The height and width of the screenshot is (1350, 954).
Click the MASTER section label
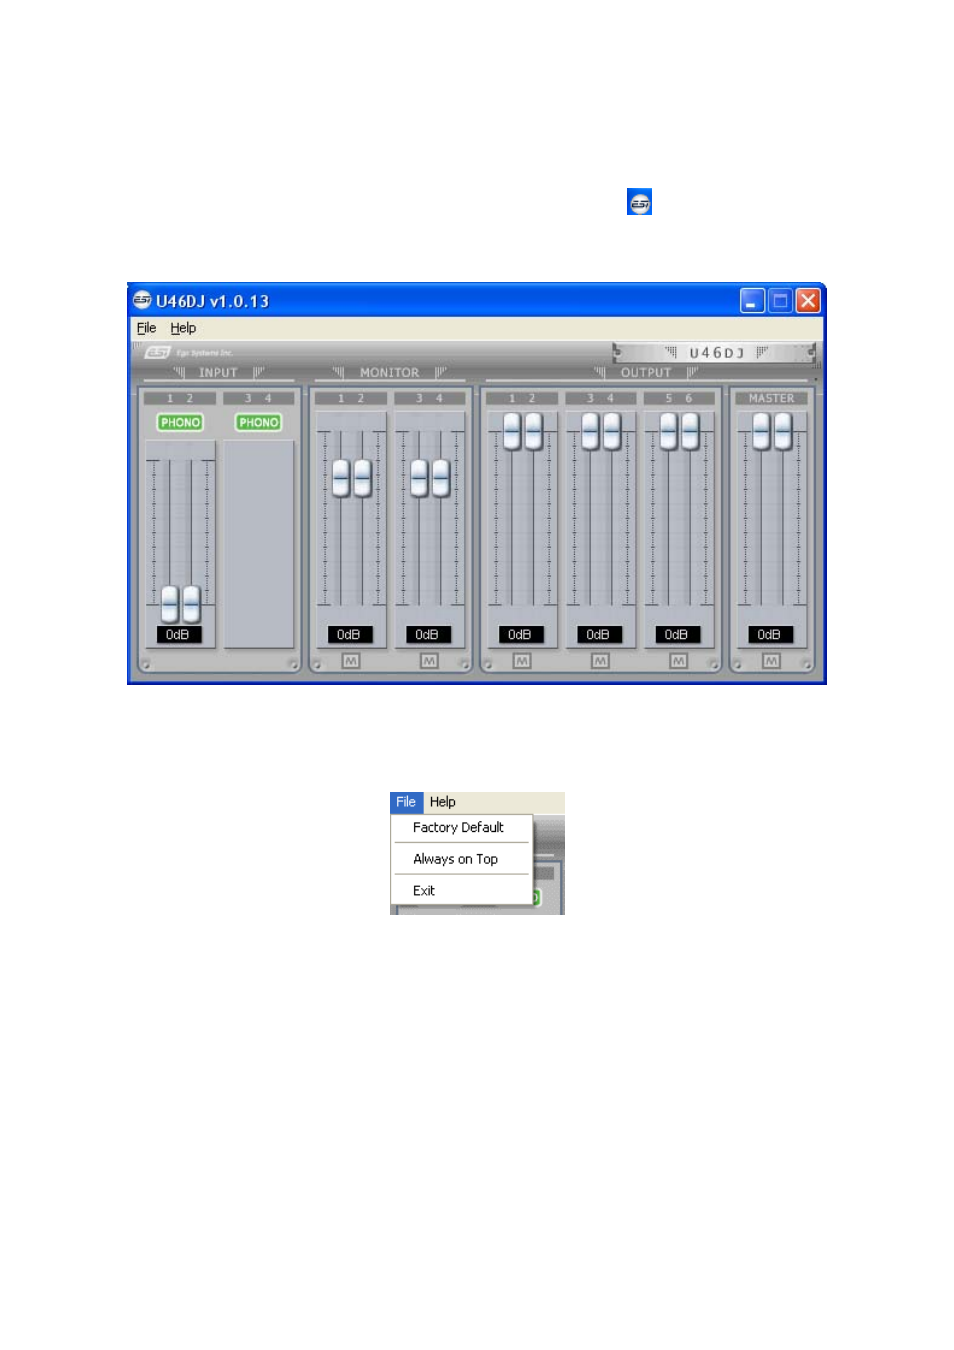(x=771, y=398)
